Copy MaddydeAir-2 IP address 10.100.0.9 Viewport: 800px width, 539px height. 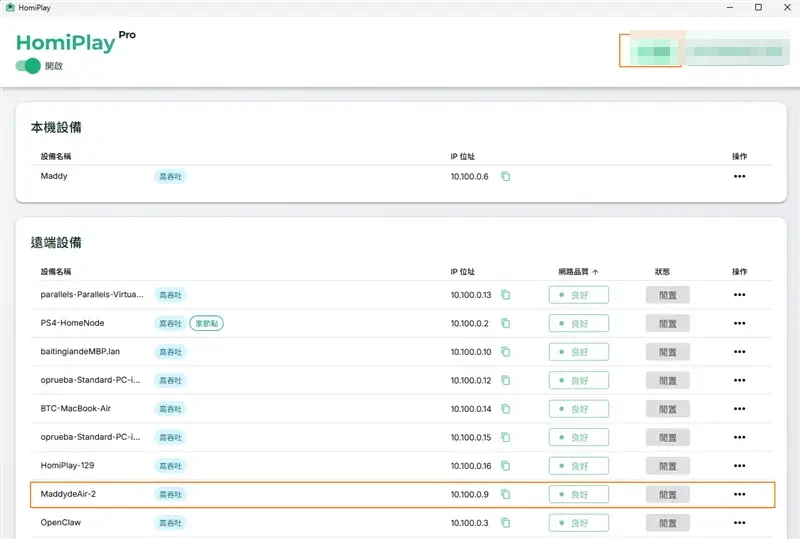(x=505, y=494)
